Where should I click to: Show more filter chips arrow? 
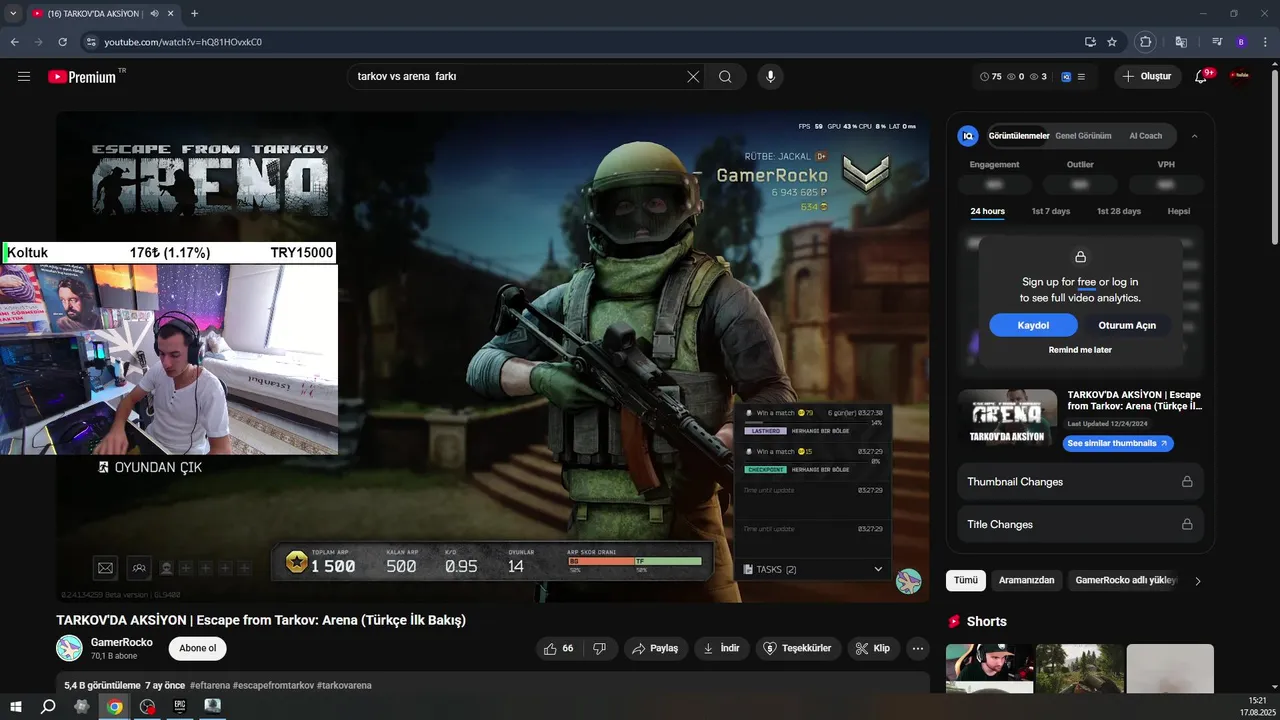point(1198,581)
